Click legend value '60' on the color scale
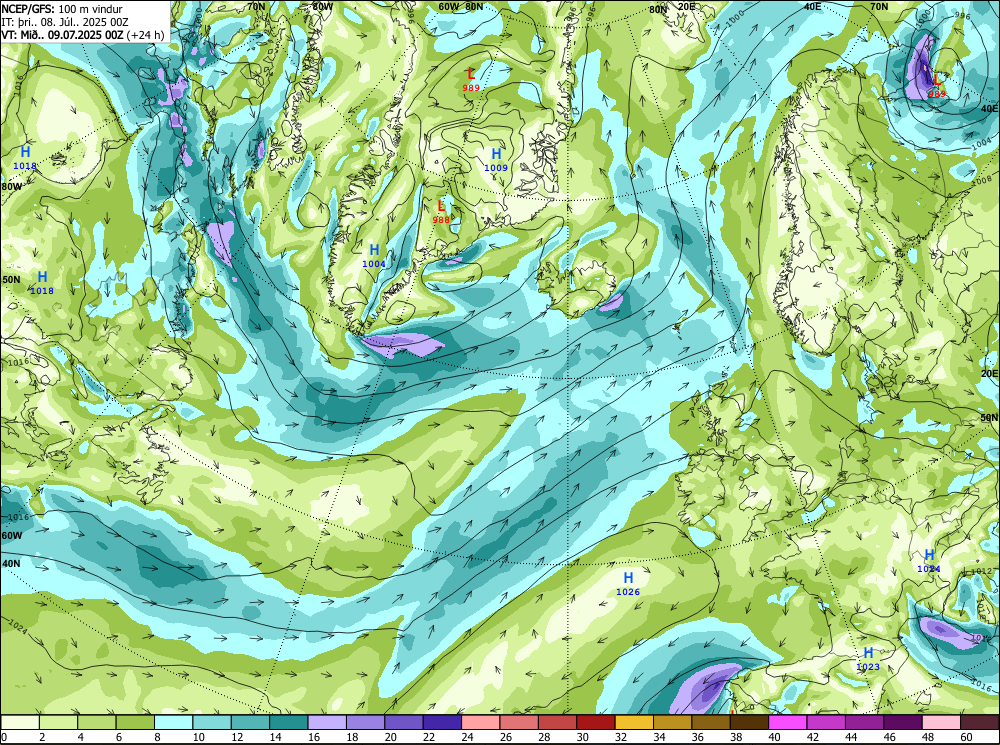The height and width of the screenshot is (745, 1000). pyautogui.click(x=964, y=737)
